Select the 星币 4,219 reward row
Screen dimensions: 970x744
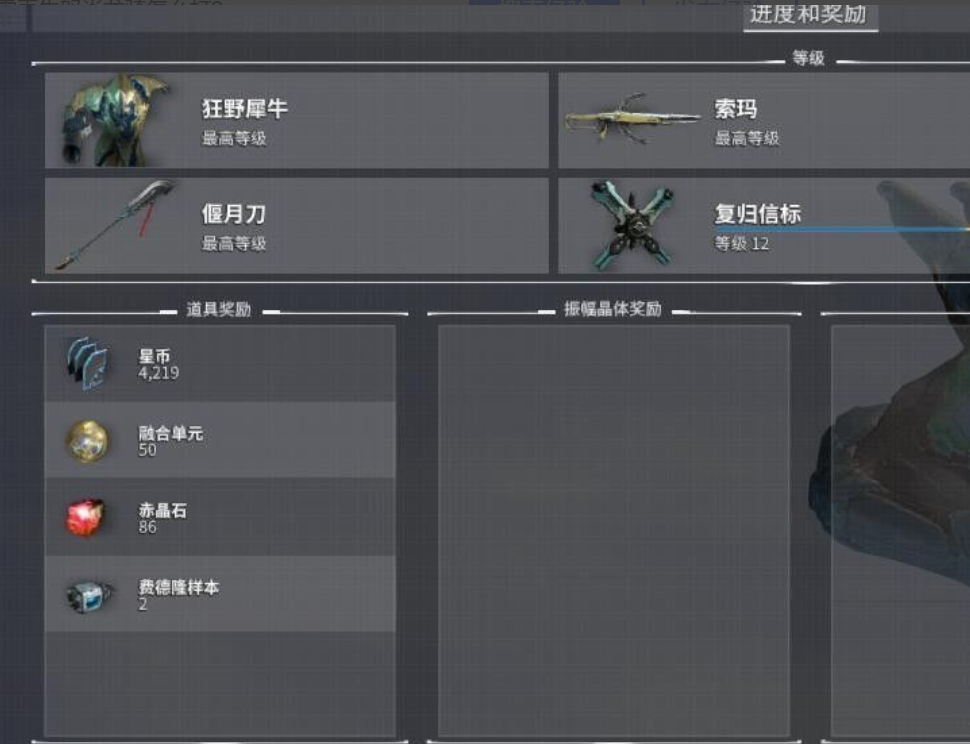[220, 364]
